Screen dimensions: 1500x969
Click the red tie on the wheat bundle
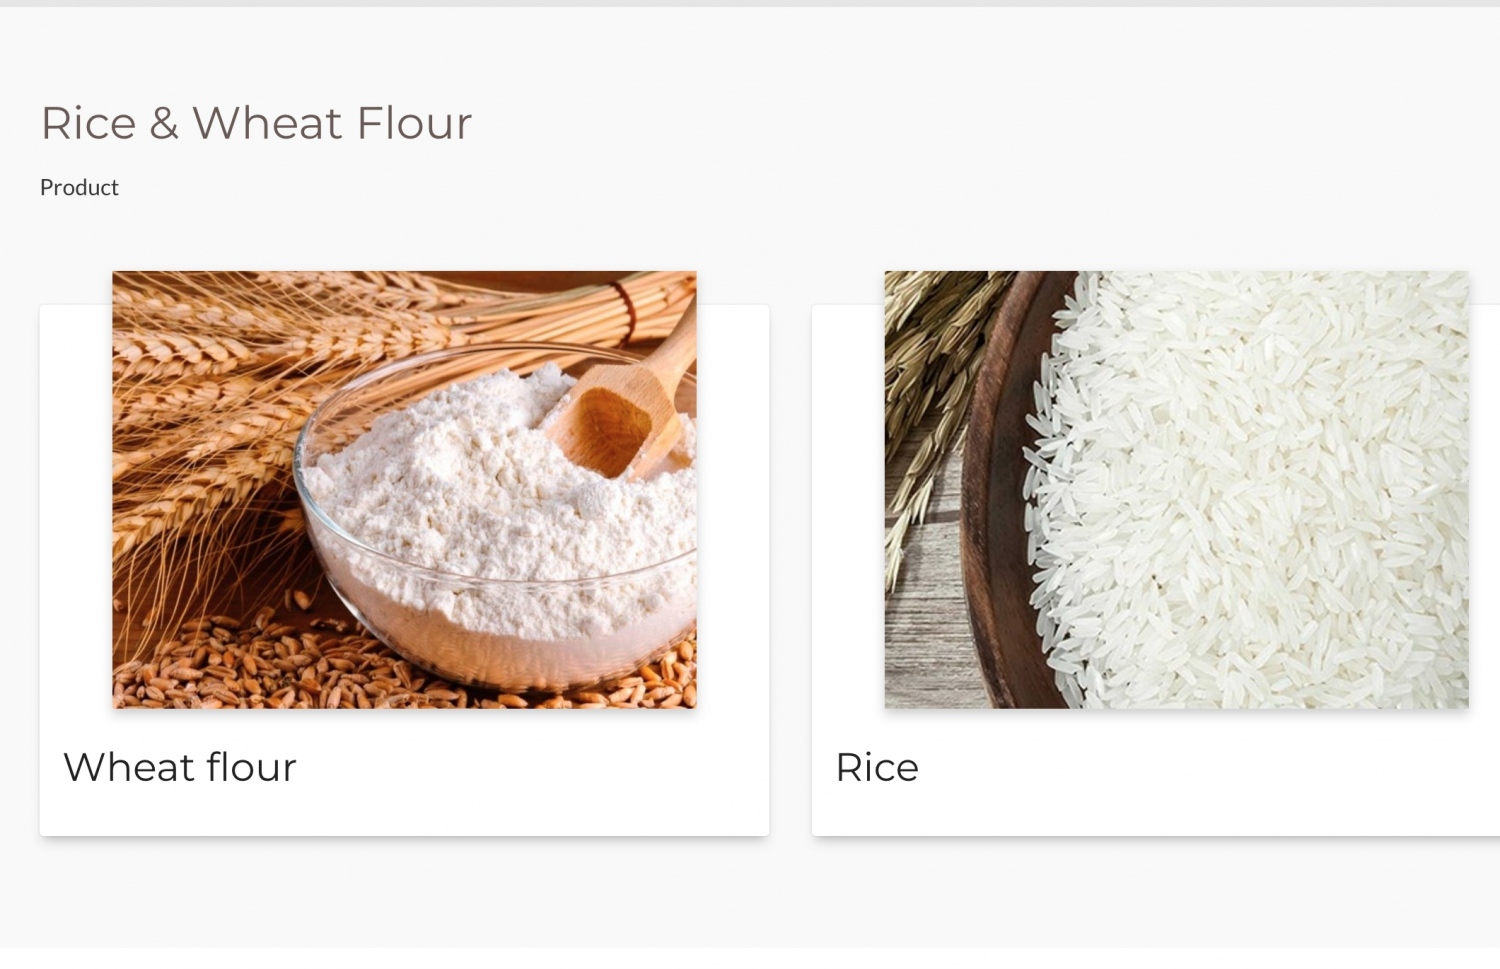pyautogui.click(x=626, y=298)
